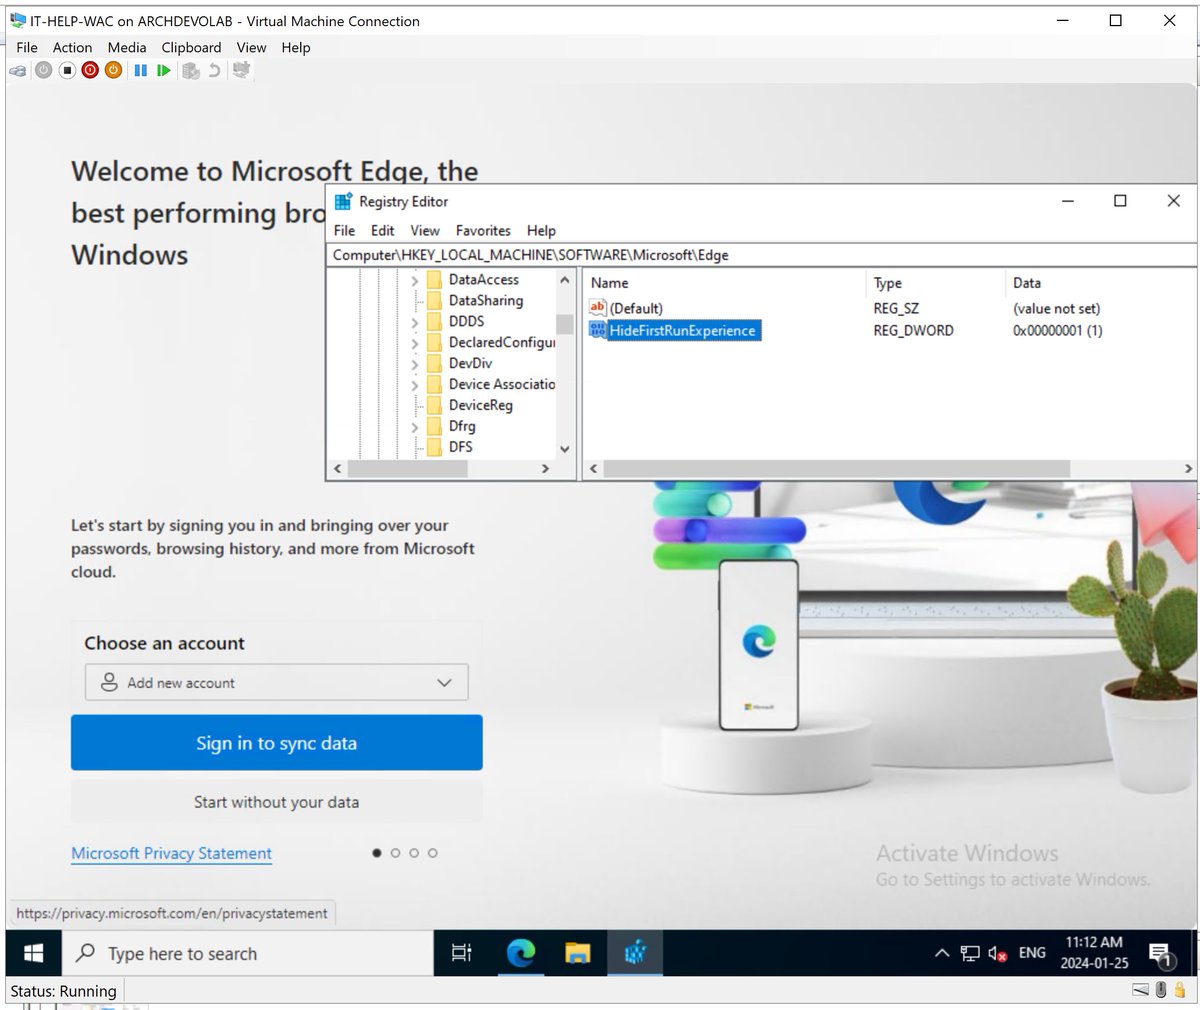
Task: Show hidden system tray icons
Action: [x=941, y=954]
